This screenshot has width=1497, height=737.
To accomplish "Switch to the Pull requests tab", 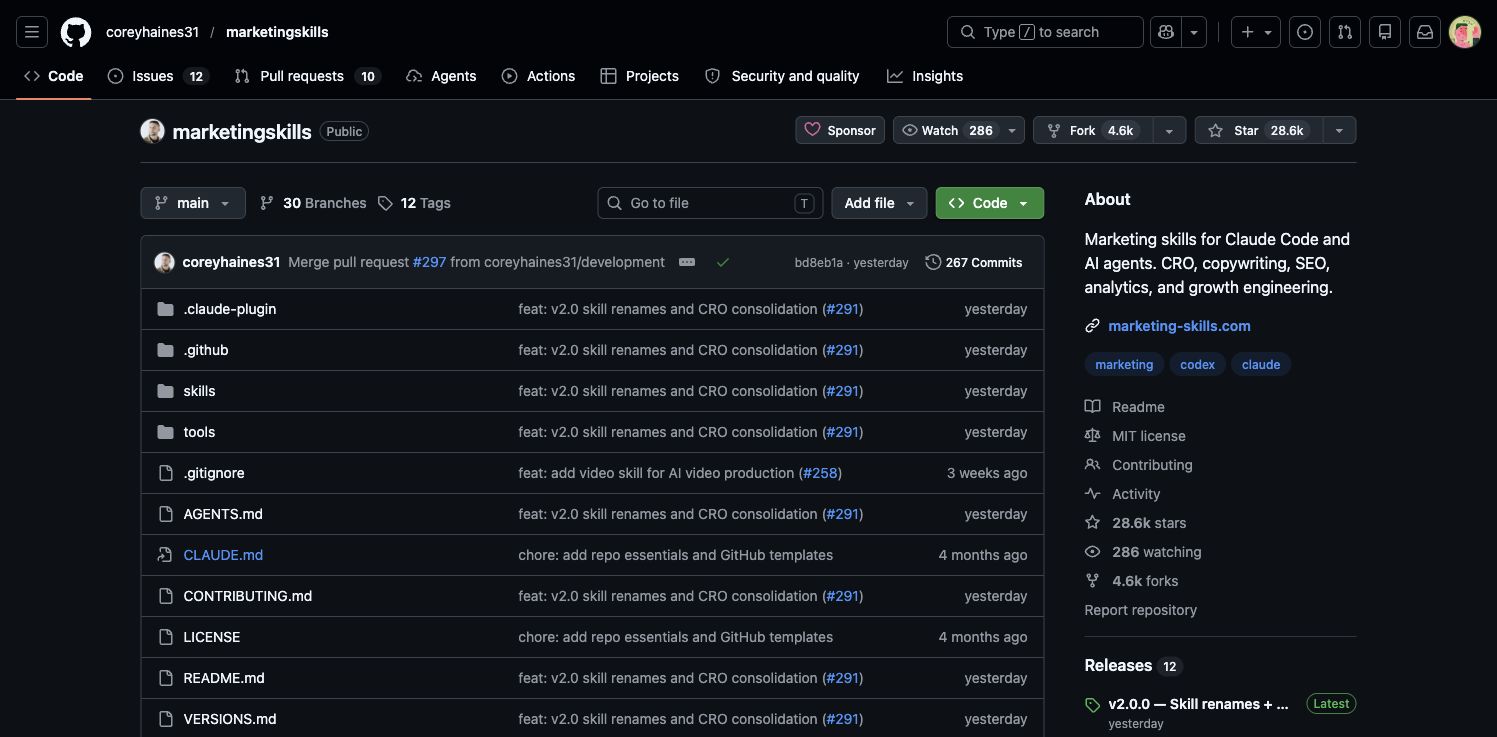I will click(308, 76).
